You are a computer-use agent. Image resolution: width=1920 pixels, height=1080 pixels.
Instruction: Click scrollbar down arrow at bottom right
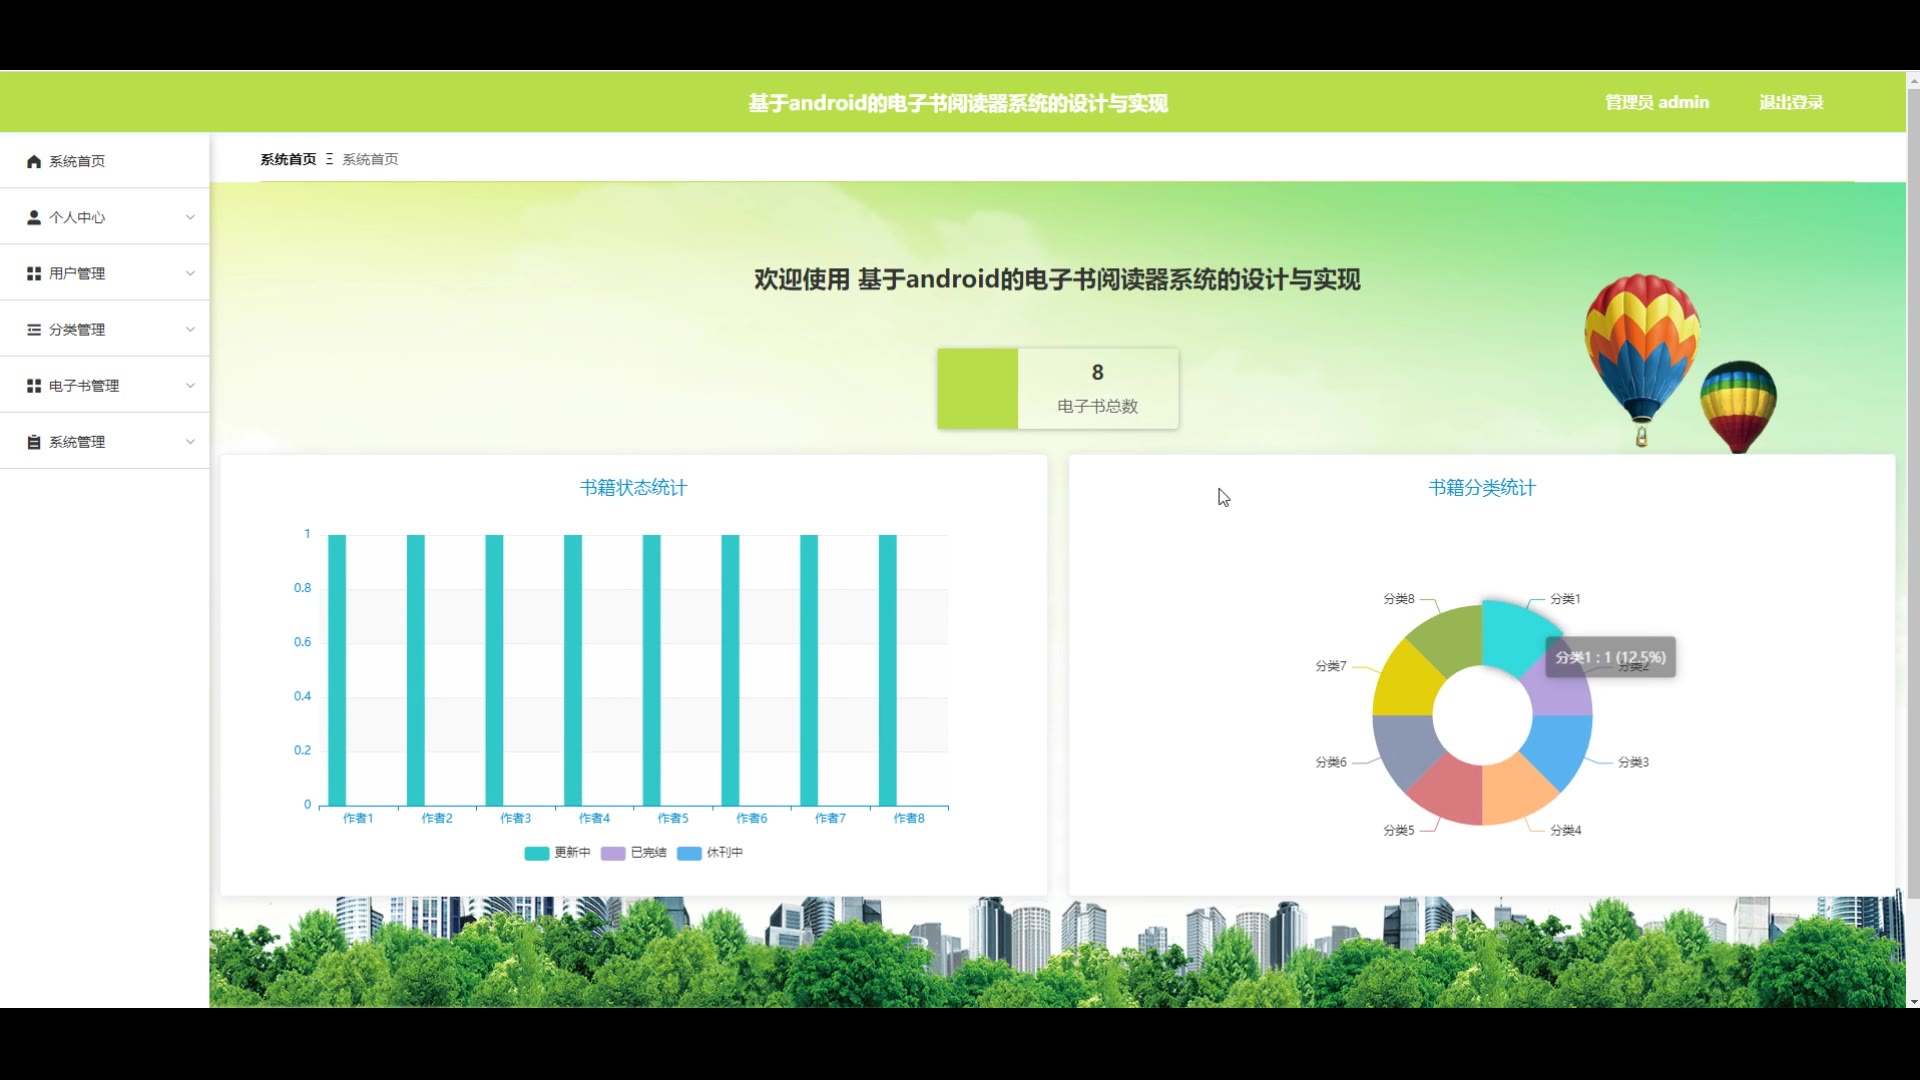[1913, 1001]
